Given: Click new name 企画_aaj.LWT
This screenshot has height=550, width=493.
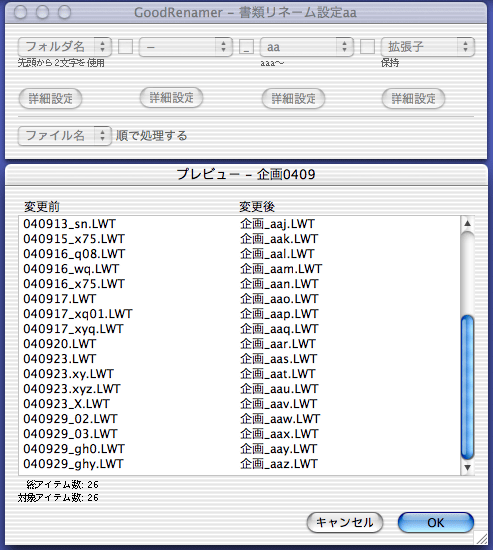Looking at the screenshot, I should pos(278,224).
